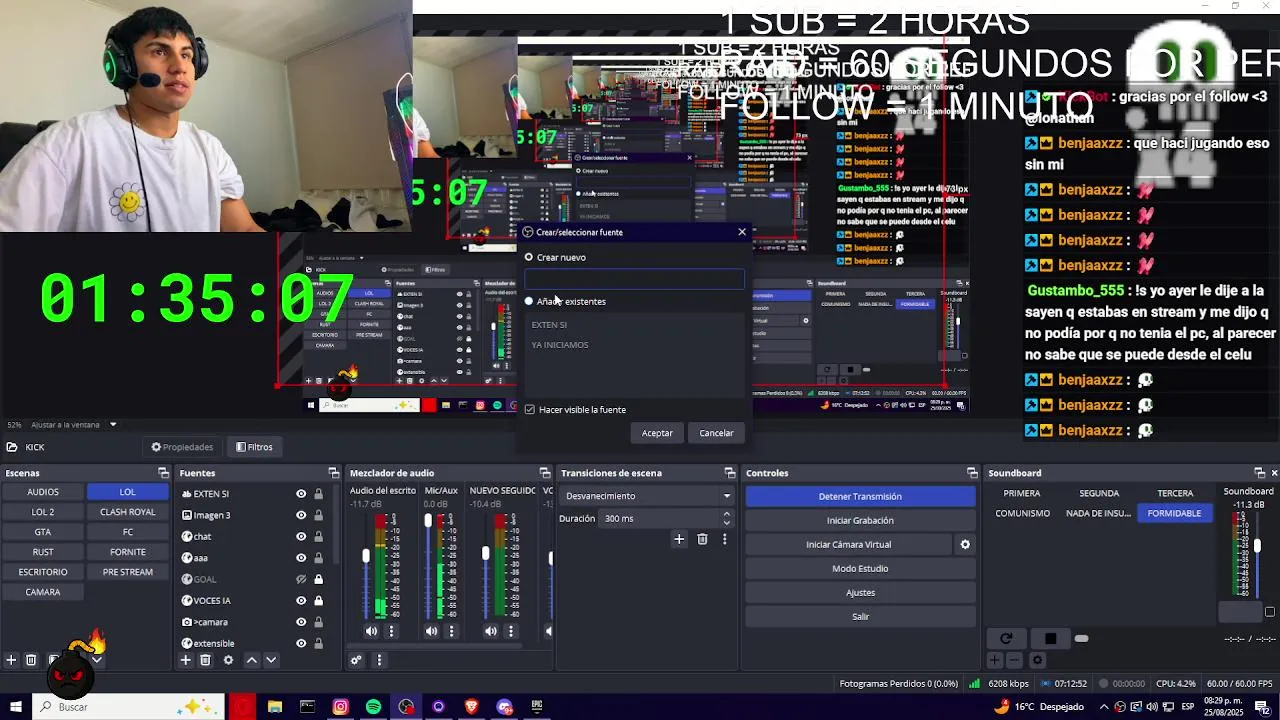The width and height of the screenshot is (1280, 720).
Task: Delete selected scene with Escenas trash icon
Action: point(31,660)
